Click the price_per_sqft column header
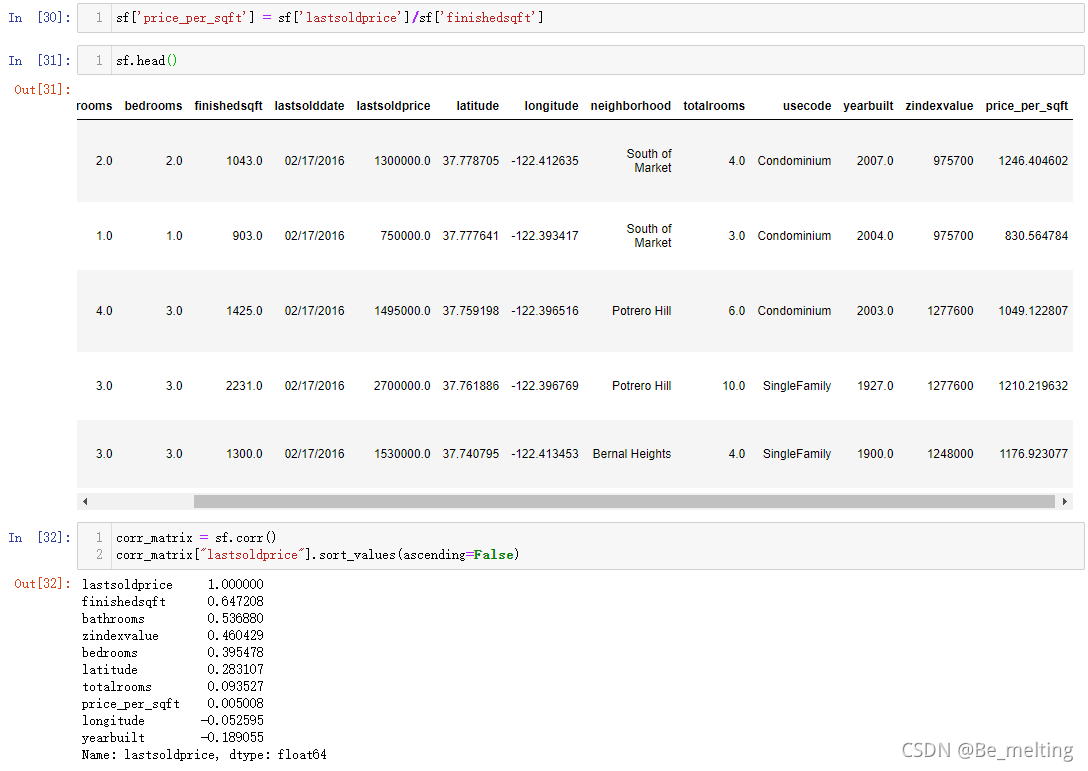 coord(1027,105)
